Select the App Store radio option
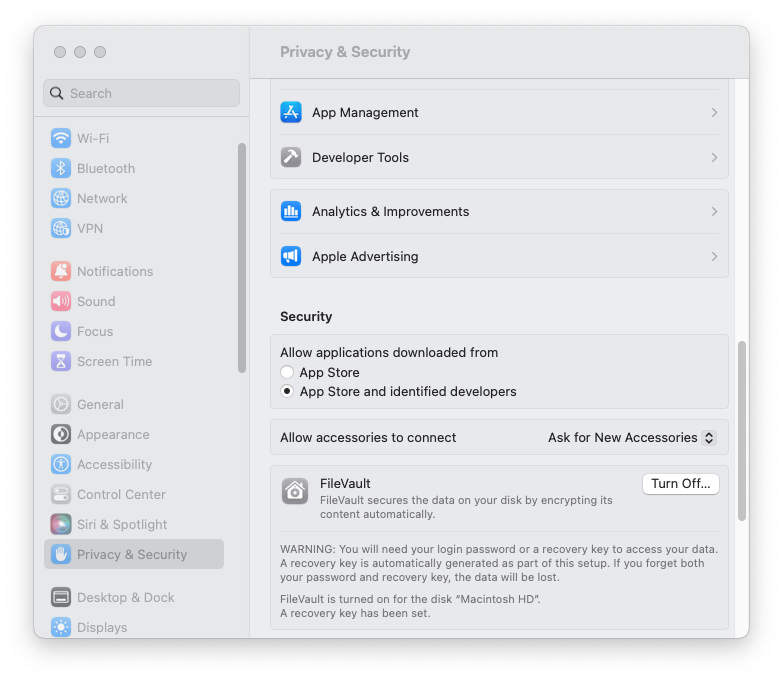Image resolution: width=783 pixels, height=680 pixels. point(287,373)
